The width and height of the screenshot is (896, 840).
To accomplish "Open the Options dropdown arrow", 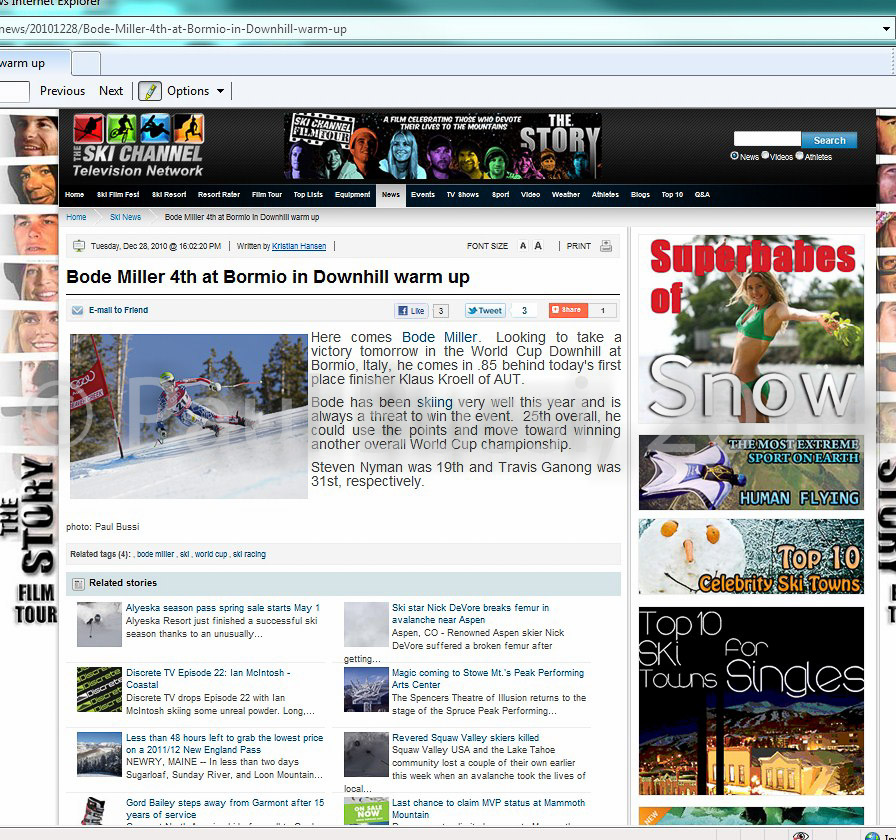I will (x=221, y=91).
